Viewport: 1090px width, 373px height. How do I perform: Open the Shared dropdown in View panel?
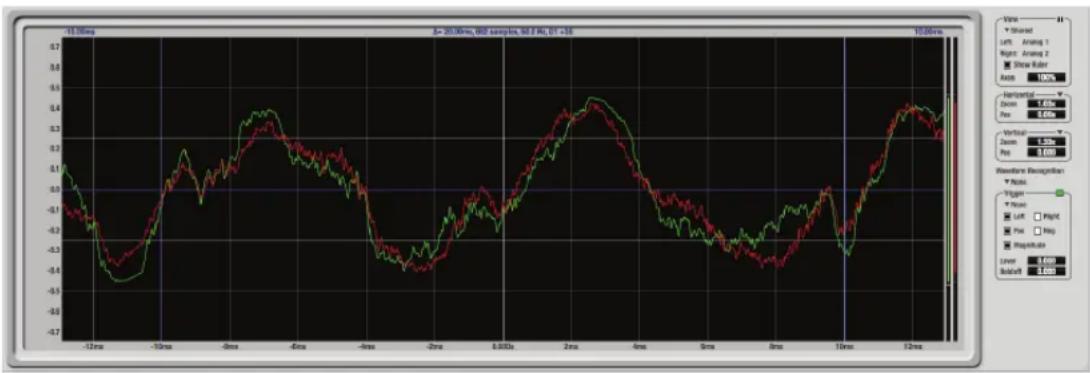coord(1018,31)
